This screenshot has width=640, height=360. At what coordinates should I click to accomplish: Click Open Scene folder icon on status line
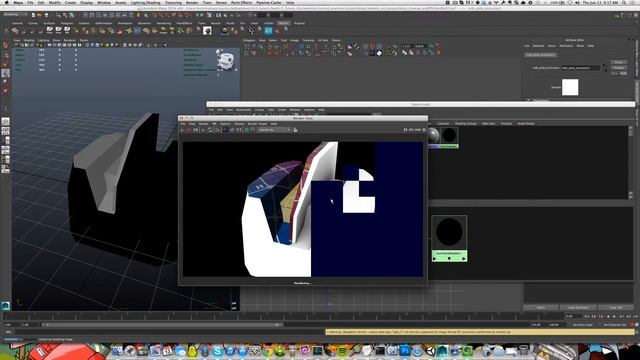point(40,16)
